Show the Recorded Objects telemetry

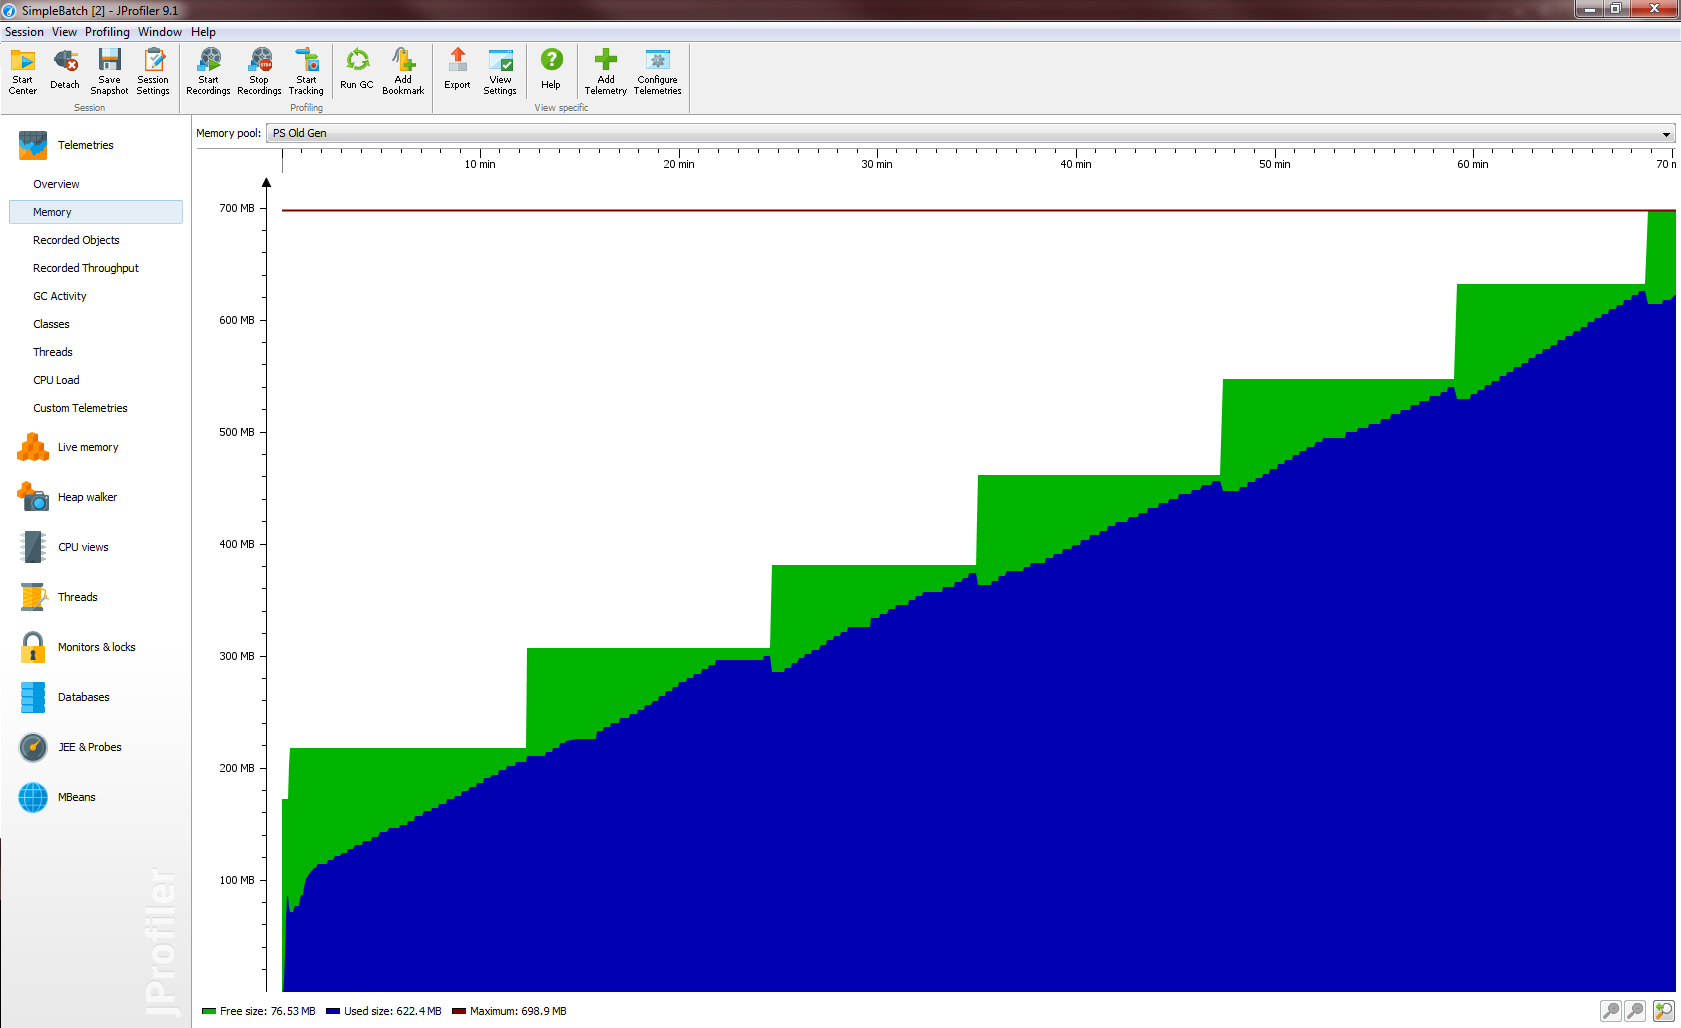pyautogui.click(x=76, y=240)
